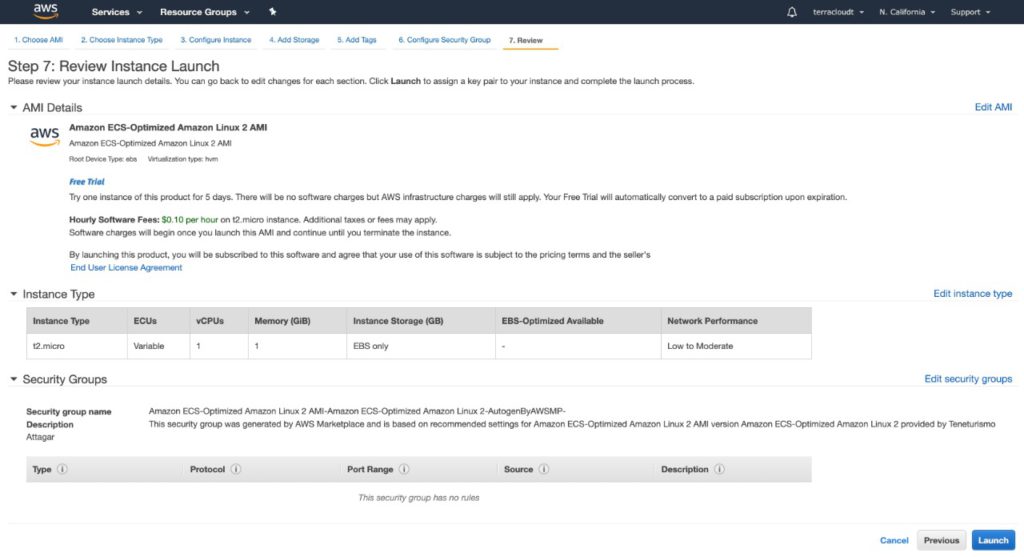This screenshot has width=1024, height=557.
Task: Click the Edit security groups link
Action: (x=967, y=379)
